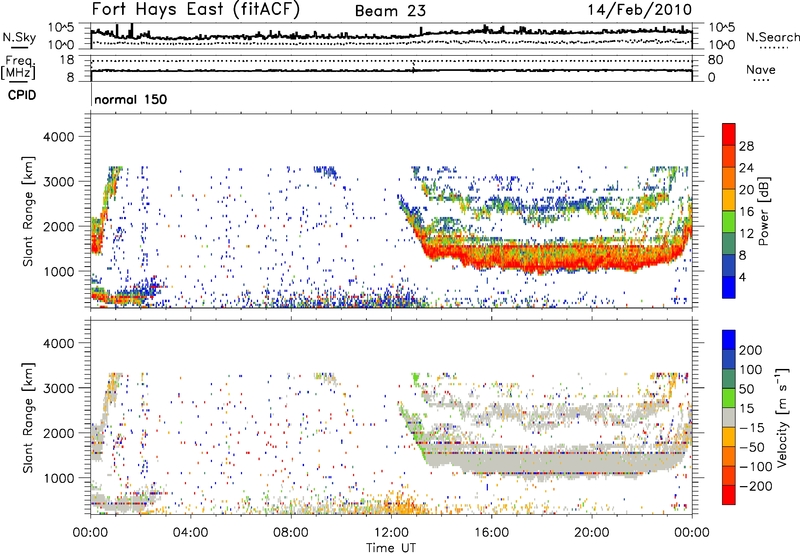Click the 'Time UT' axis label

coord(390,547)
